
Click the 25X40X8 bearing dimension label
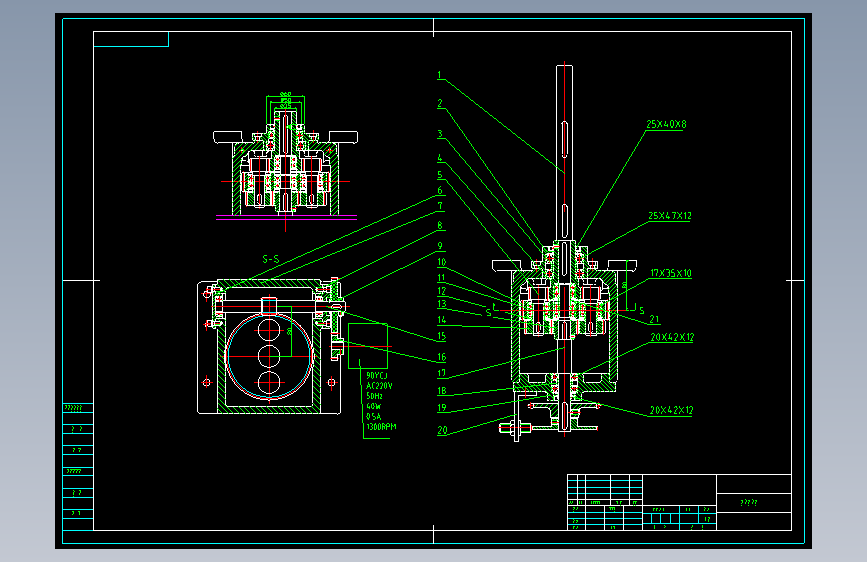pos(666,124)
